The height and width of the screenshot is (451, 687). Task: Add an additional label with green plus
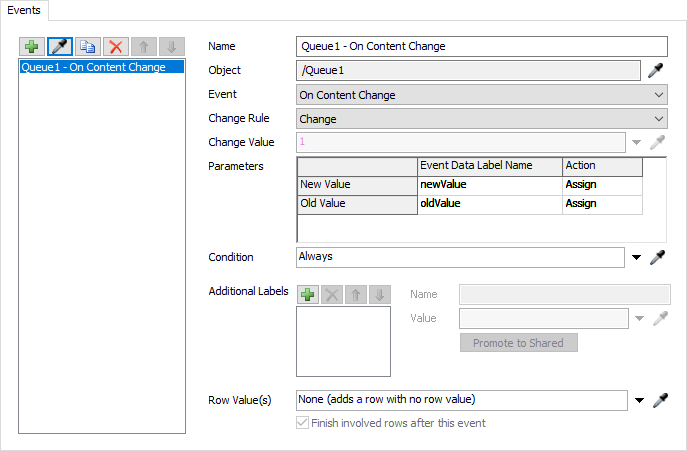308,294
